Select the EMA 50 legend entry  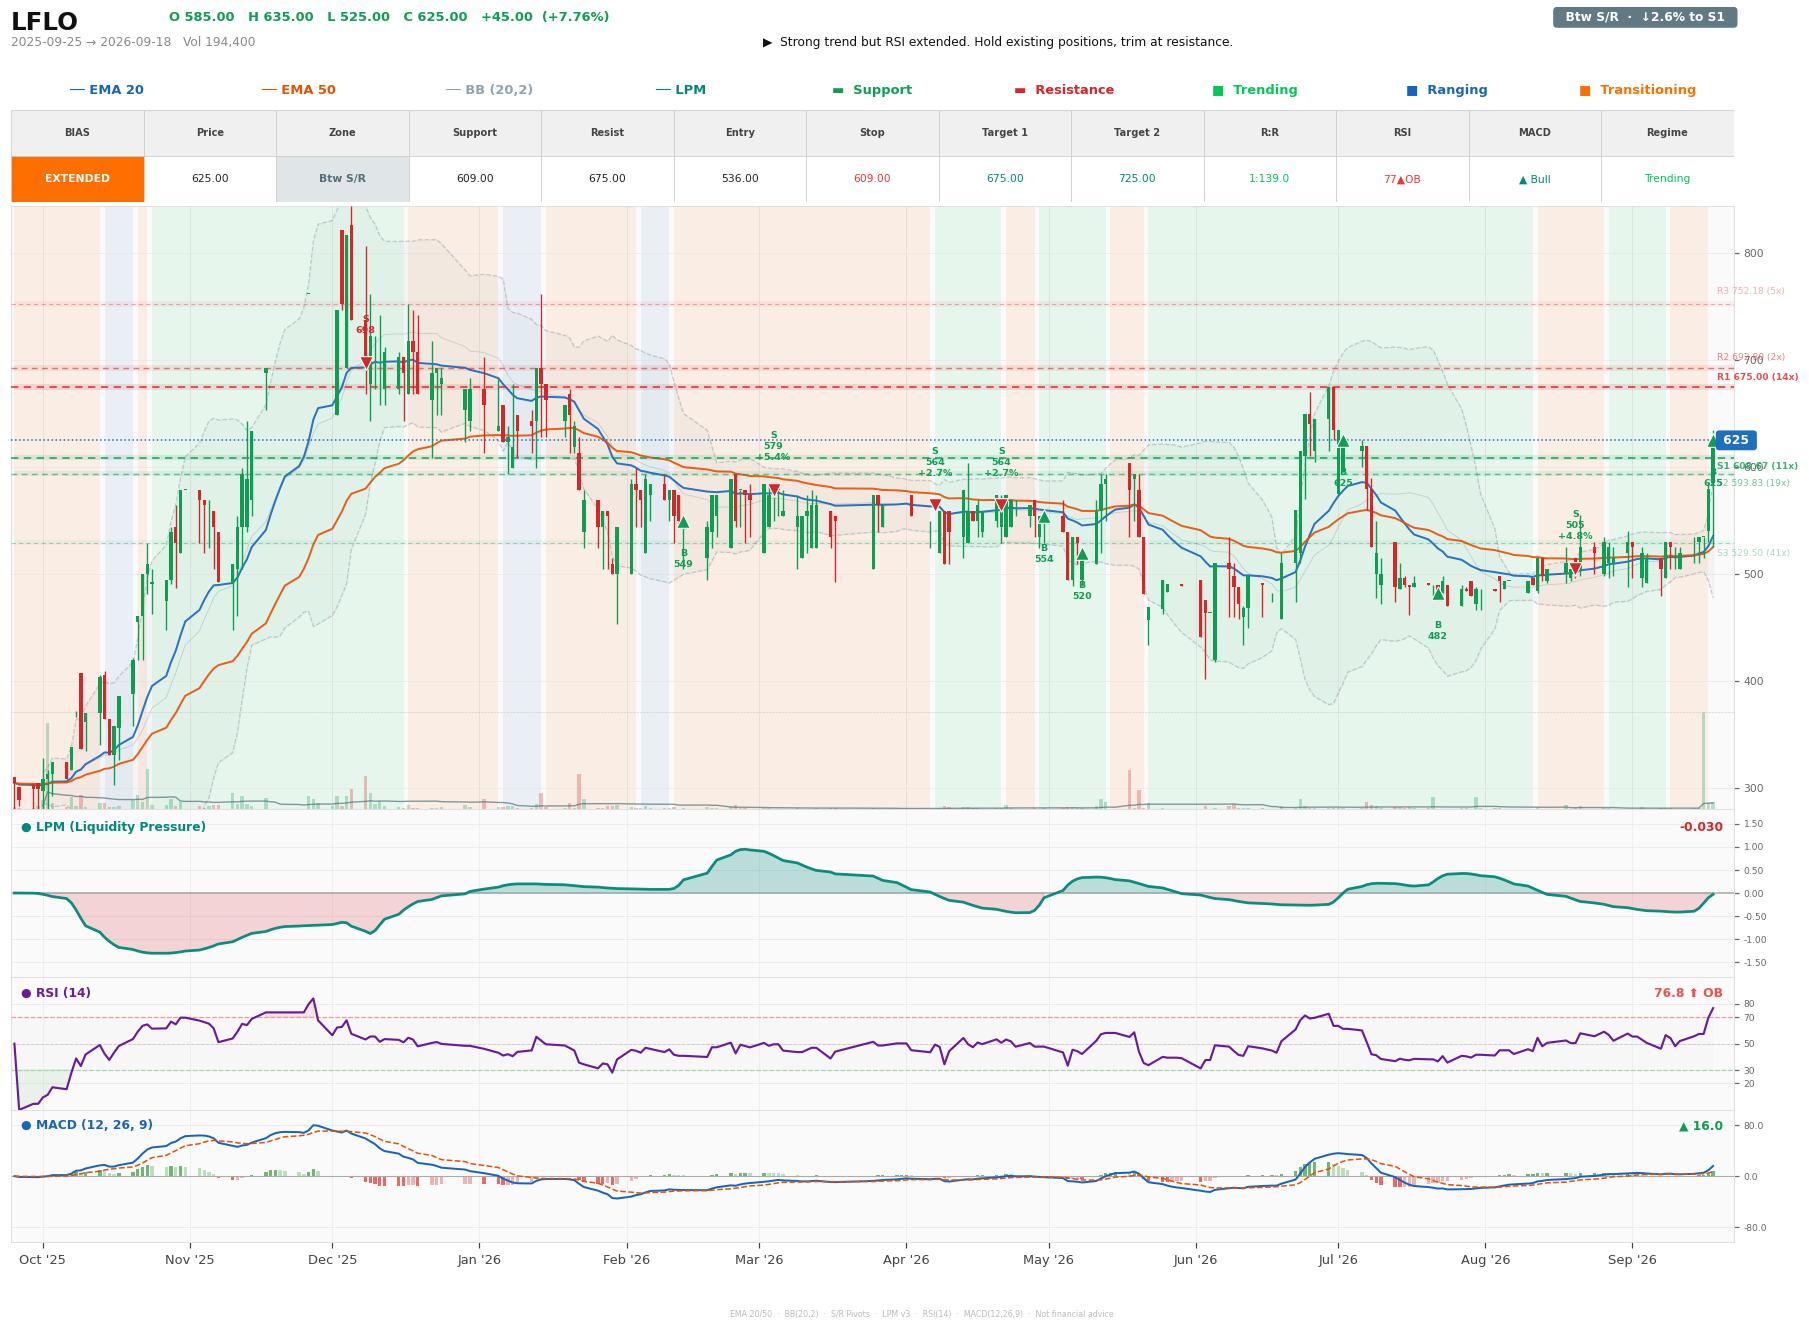[x=299, y=90]
